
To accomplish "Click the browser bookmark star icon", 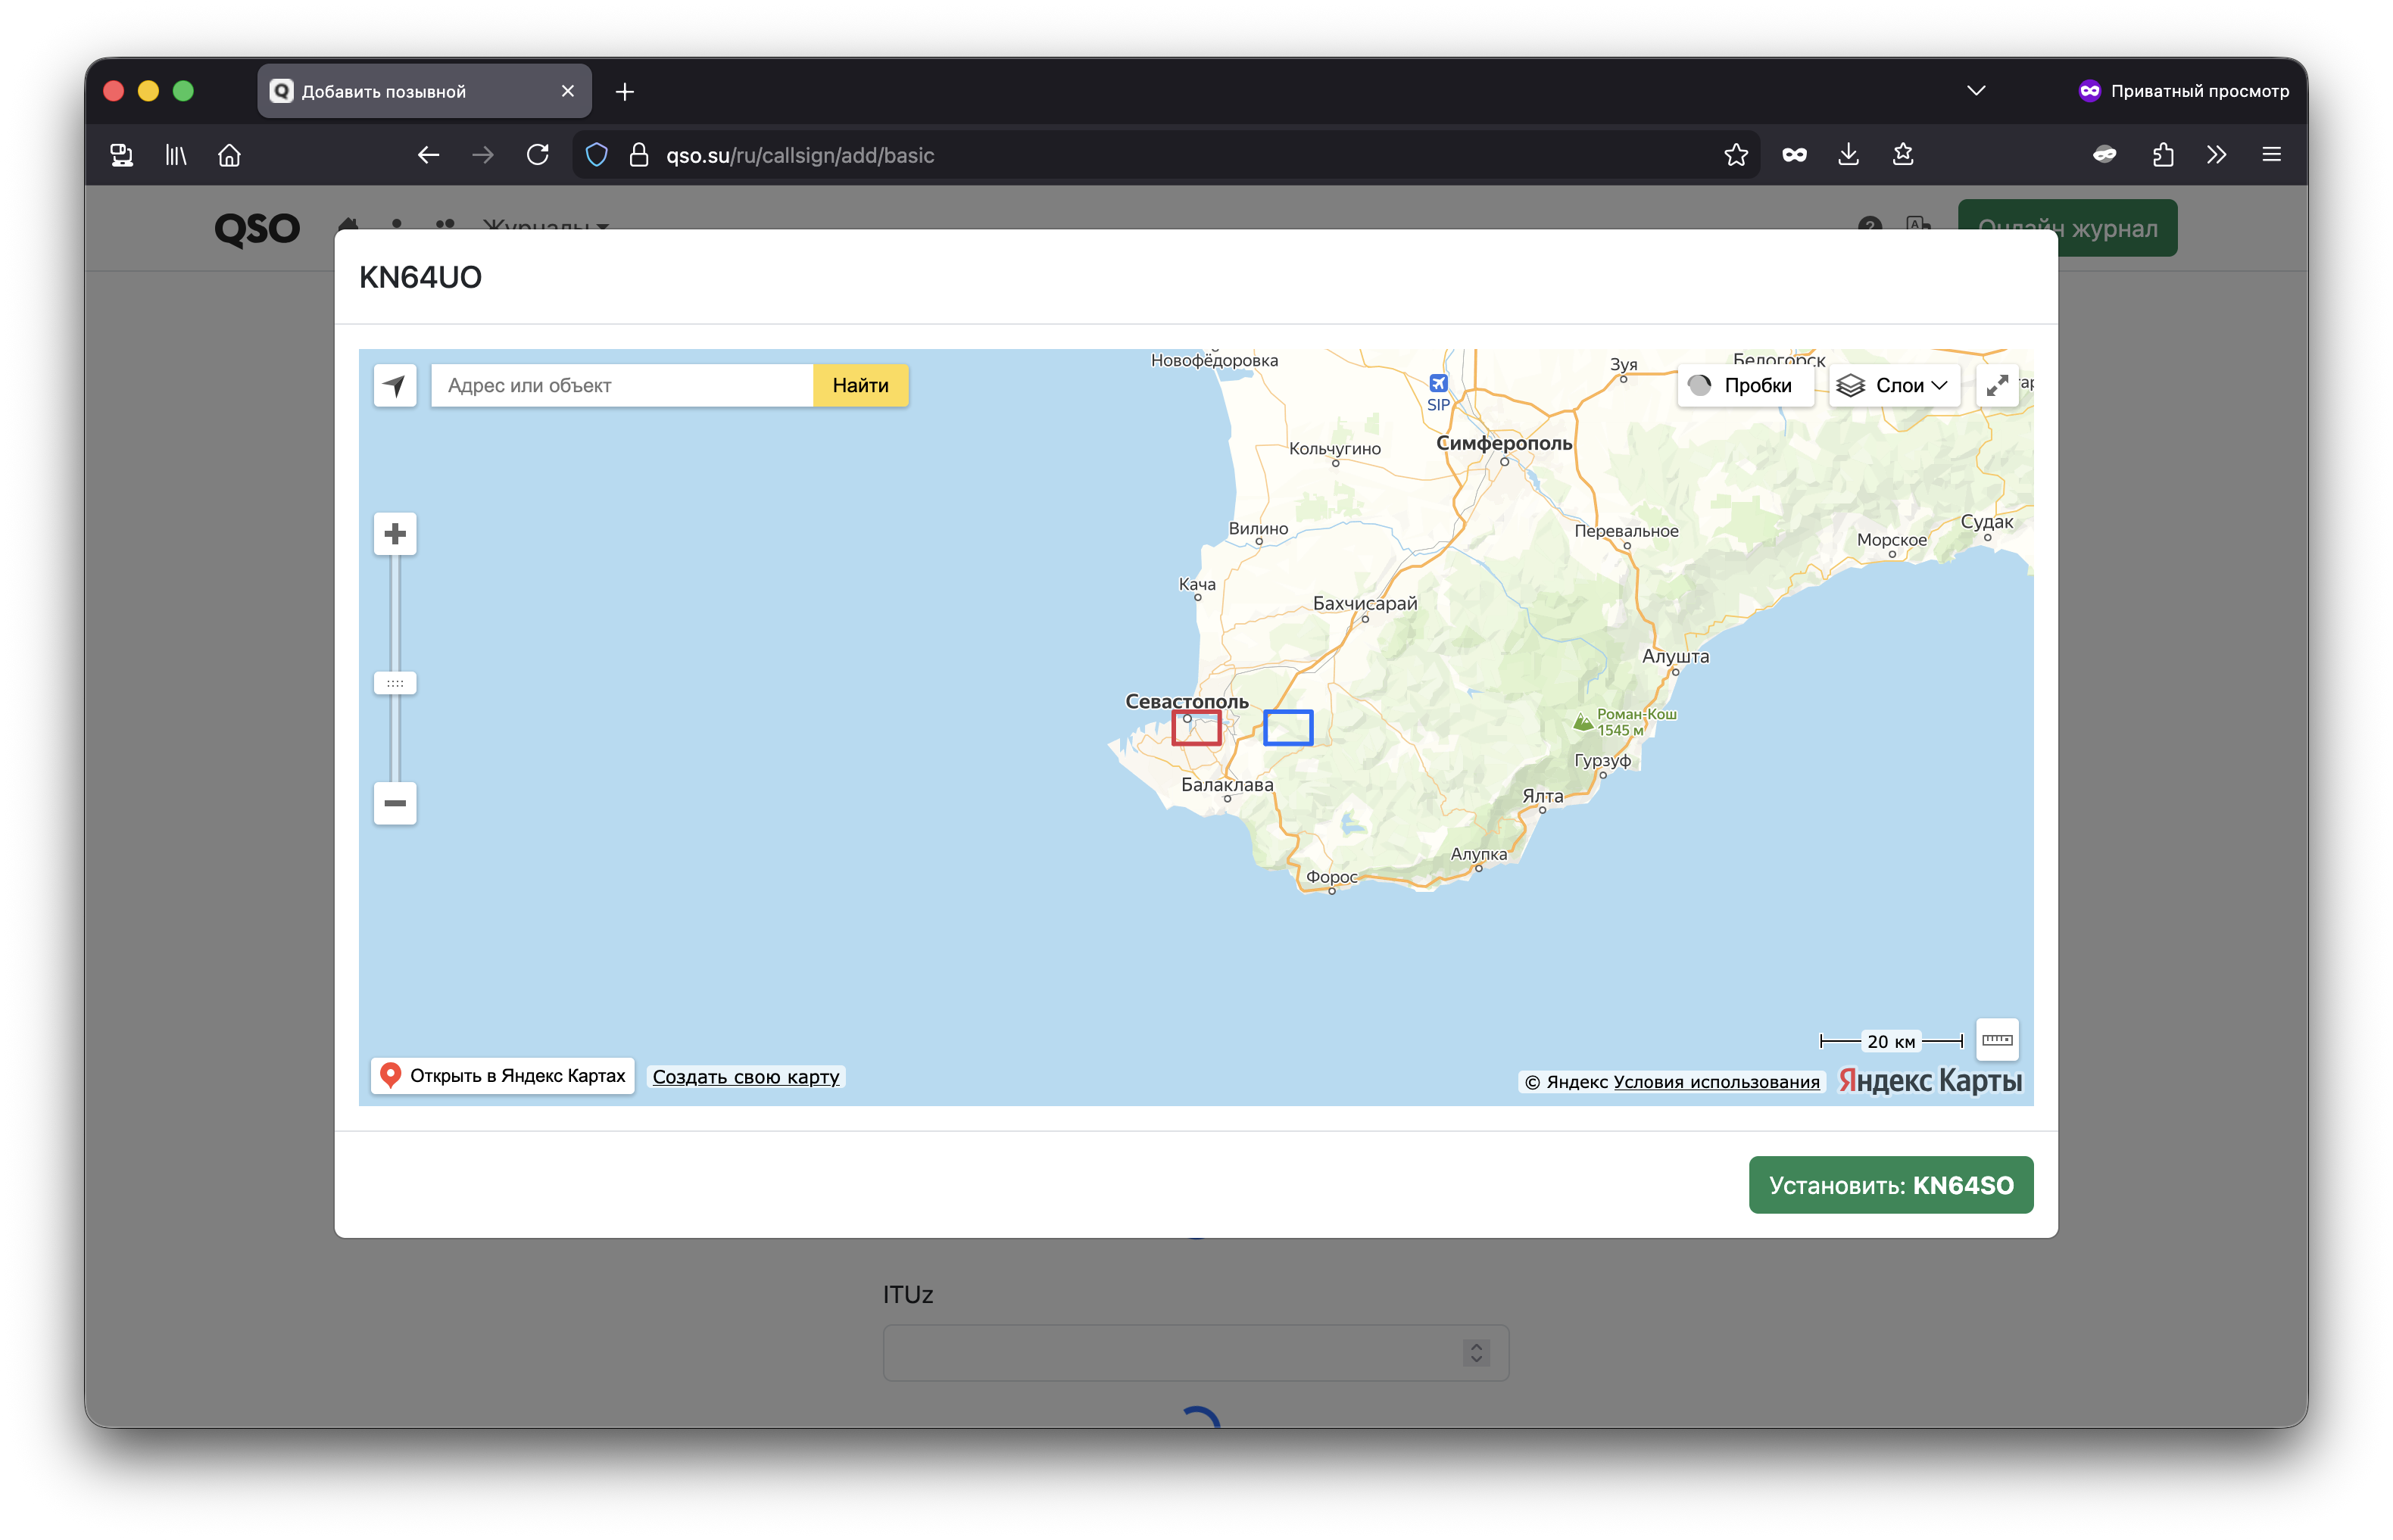I will 1736,155.
